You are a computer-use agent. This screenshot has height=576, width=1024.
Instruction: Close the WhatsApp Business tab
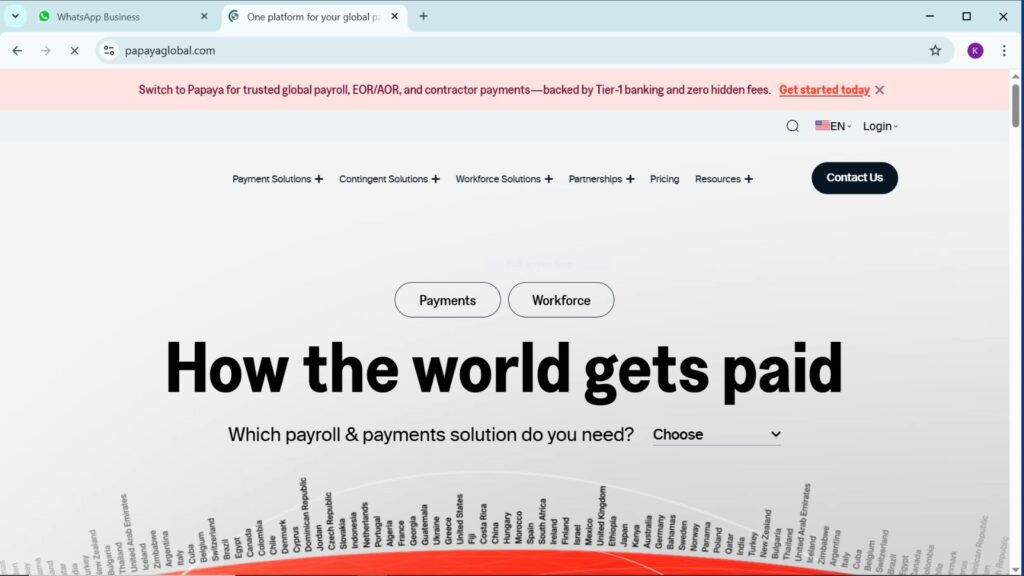click(204, 16)
